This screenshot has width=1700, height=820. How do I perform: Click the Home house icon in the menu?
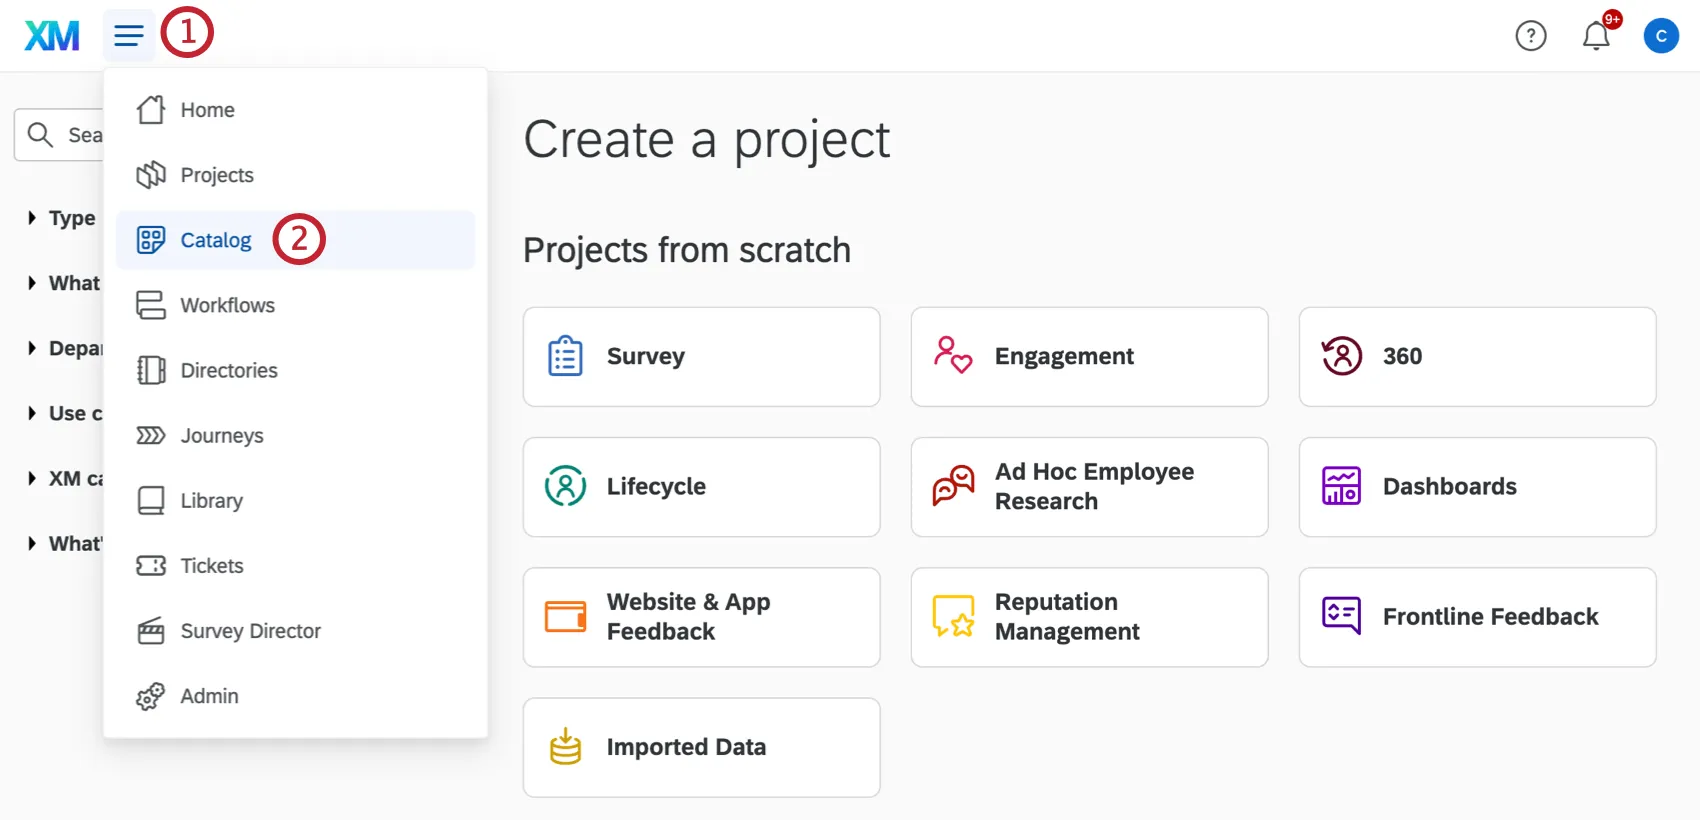click(x=151, y=110)
